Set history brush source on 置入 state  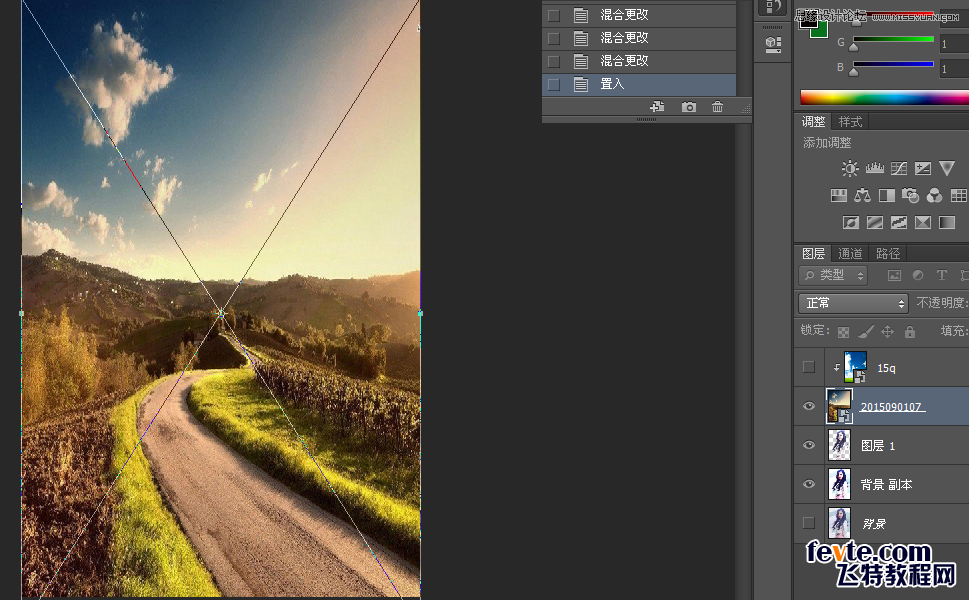click(x=553, y=85)
